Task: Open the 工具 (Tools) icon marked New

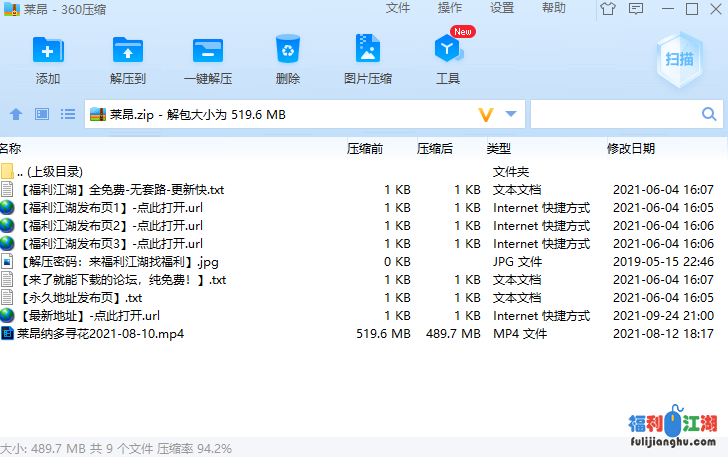Action: pos(448,60)
